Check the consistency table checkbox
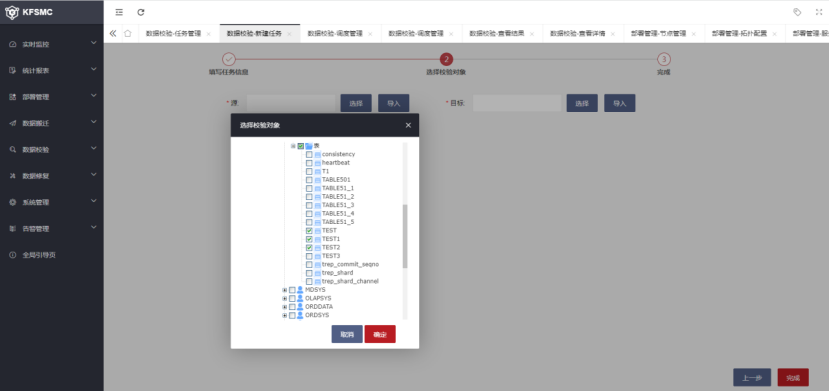829x392 pixels. click(309, 154)
